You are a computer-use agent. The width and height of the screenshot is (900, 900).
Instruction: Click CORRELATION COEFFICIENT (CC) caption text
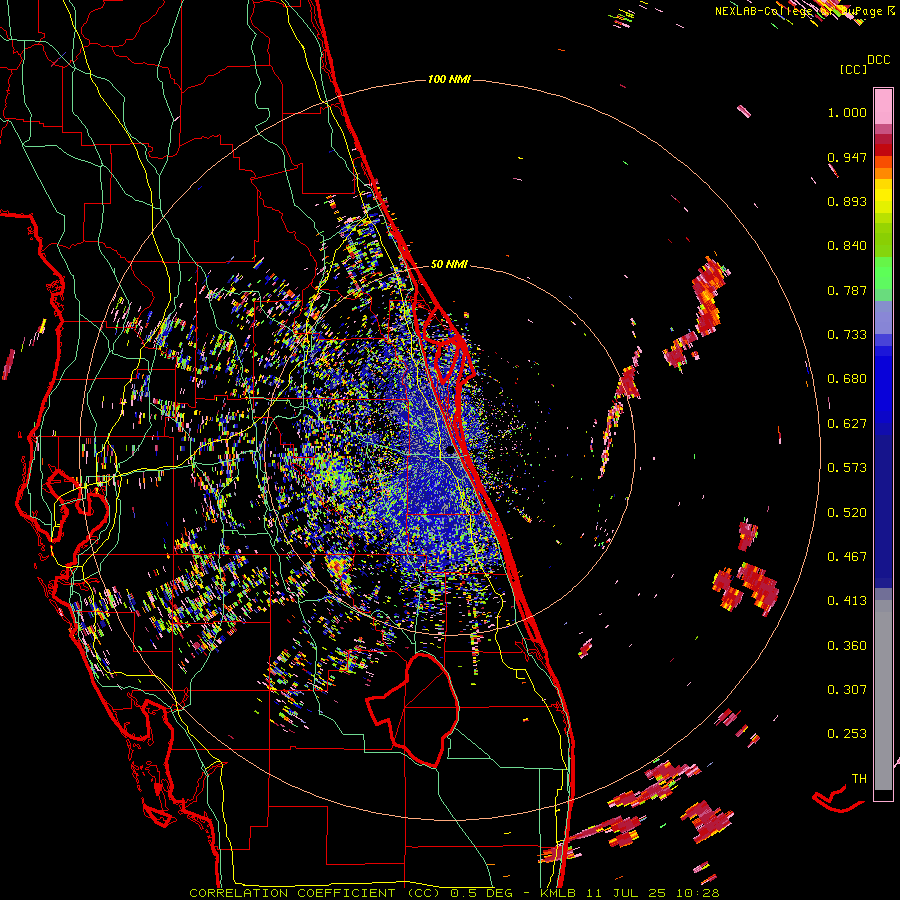pos(315,893)
